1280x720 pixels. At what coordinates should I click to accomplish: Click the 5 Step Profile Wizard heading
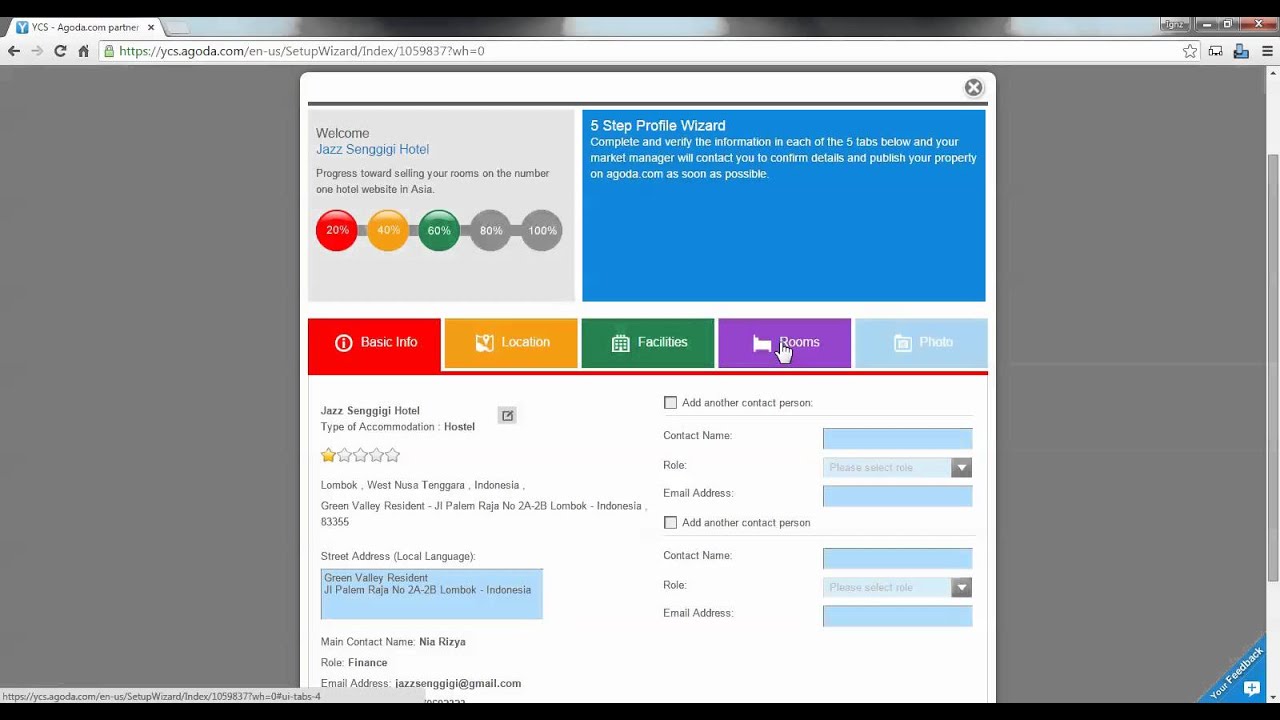click(x=658, y=126)
